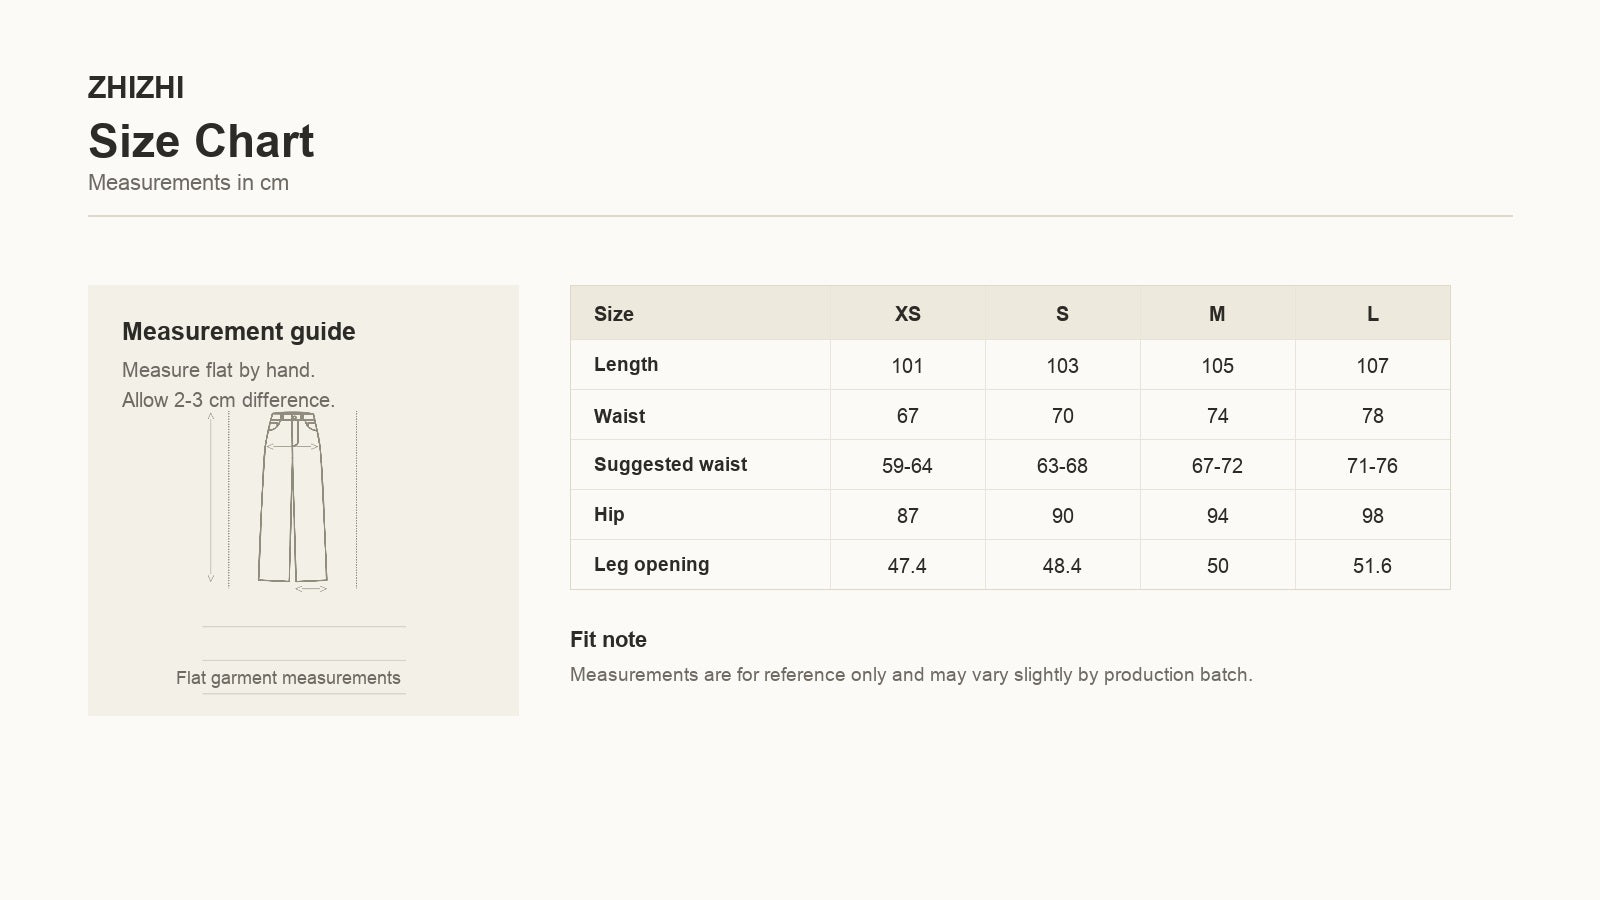Click the Flat garment measurements caption
This screenshot has width=1600, height=900.
288,678
